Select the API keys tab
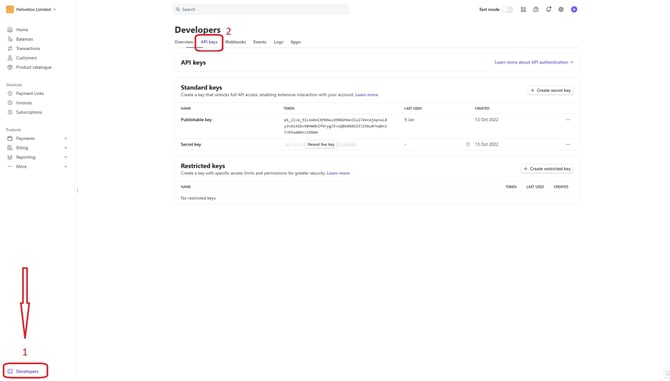This screenshot has height=381, width=670. (209, 42)
